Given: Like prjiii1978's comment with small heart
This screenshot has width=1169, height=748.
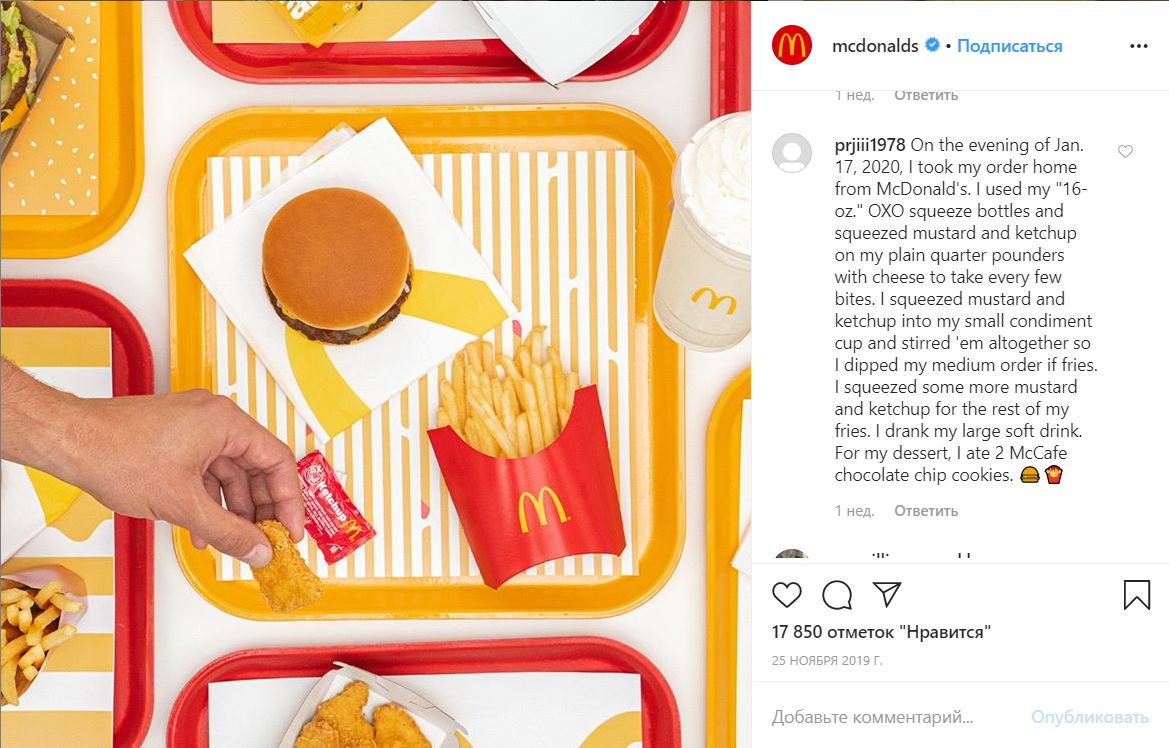Looking at the screenshot, I should 1125,151.
